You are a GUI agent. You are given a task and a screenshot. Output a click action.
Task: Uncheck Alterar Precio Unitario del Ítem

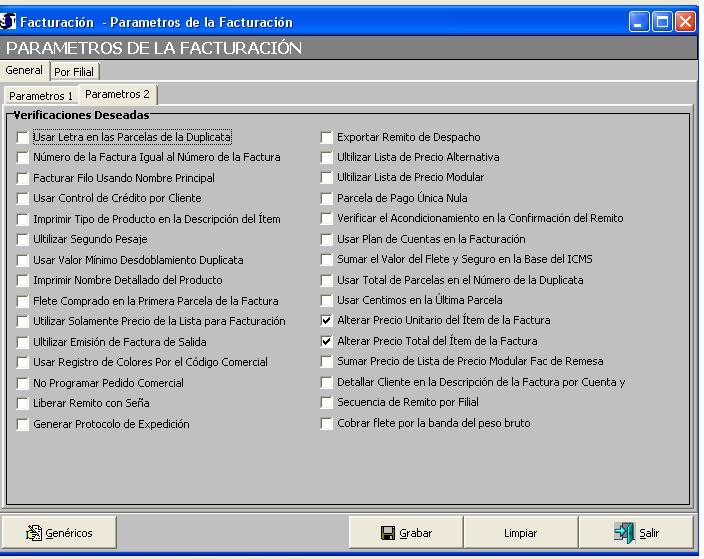pyautogui.click(x=327, y=321)
